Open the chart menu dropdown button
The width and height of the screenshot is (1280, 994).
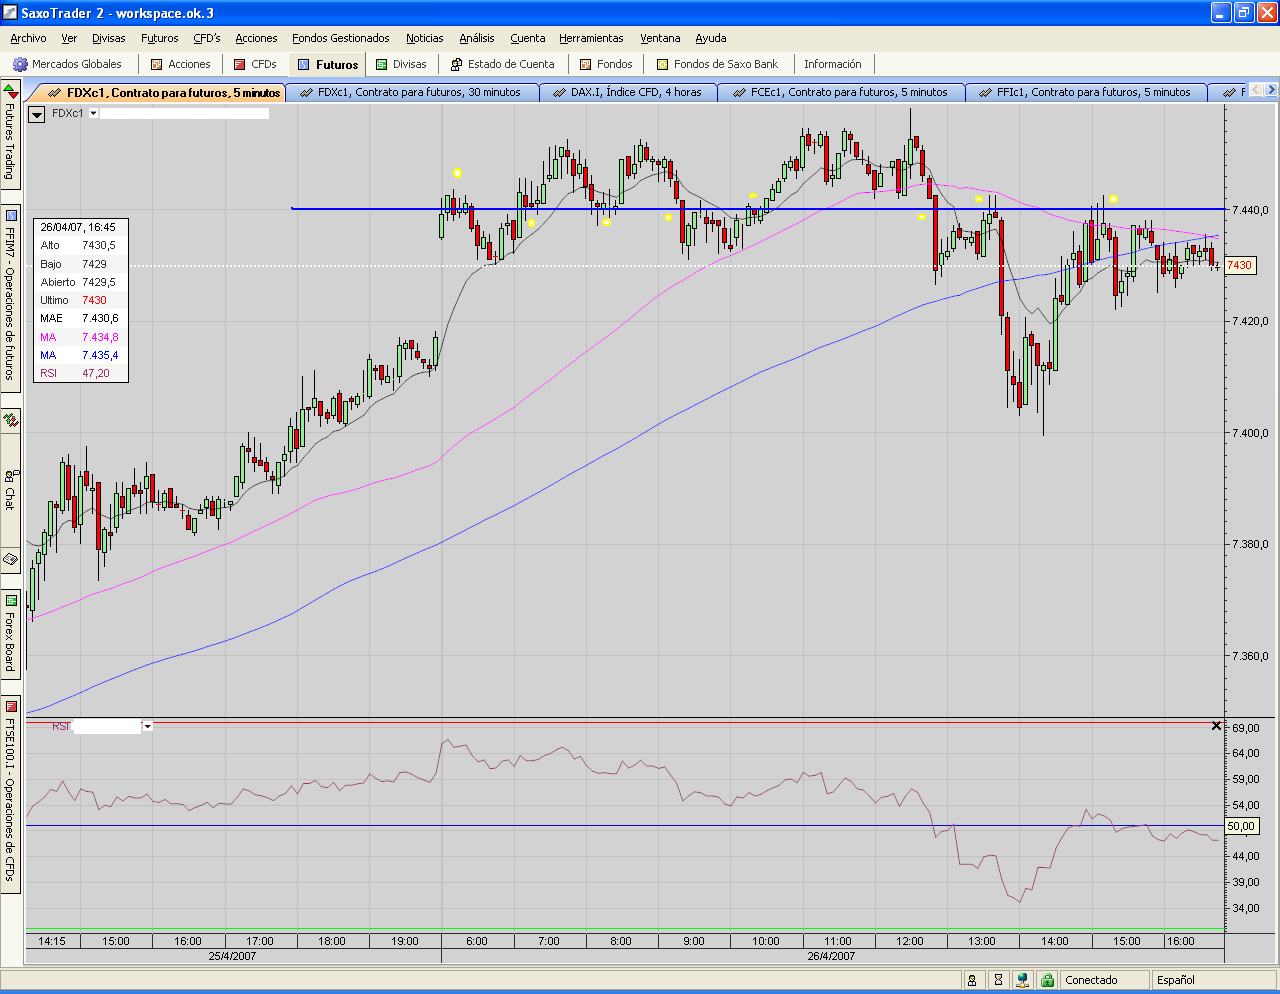pyautogui.click(x=37, y=114)
